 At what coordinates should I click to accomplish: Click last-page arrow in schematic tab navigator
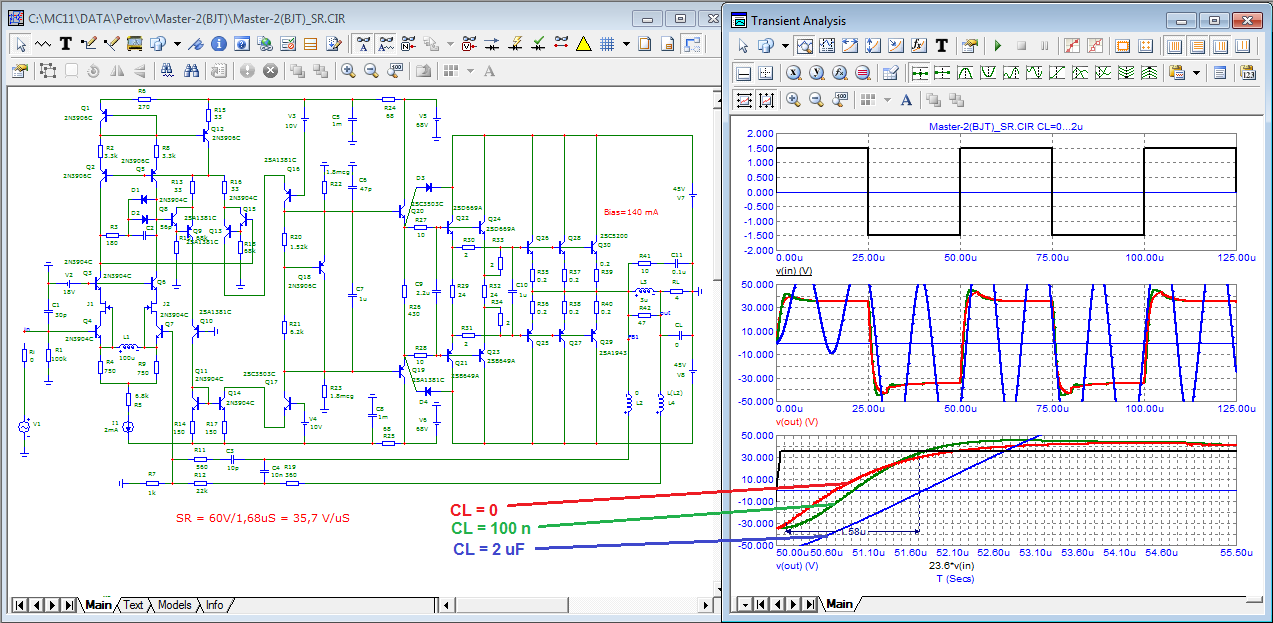point(68,605)
